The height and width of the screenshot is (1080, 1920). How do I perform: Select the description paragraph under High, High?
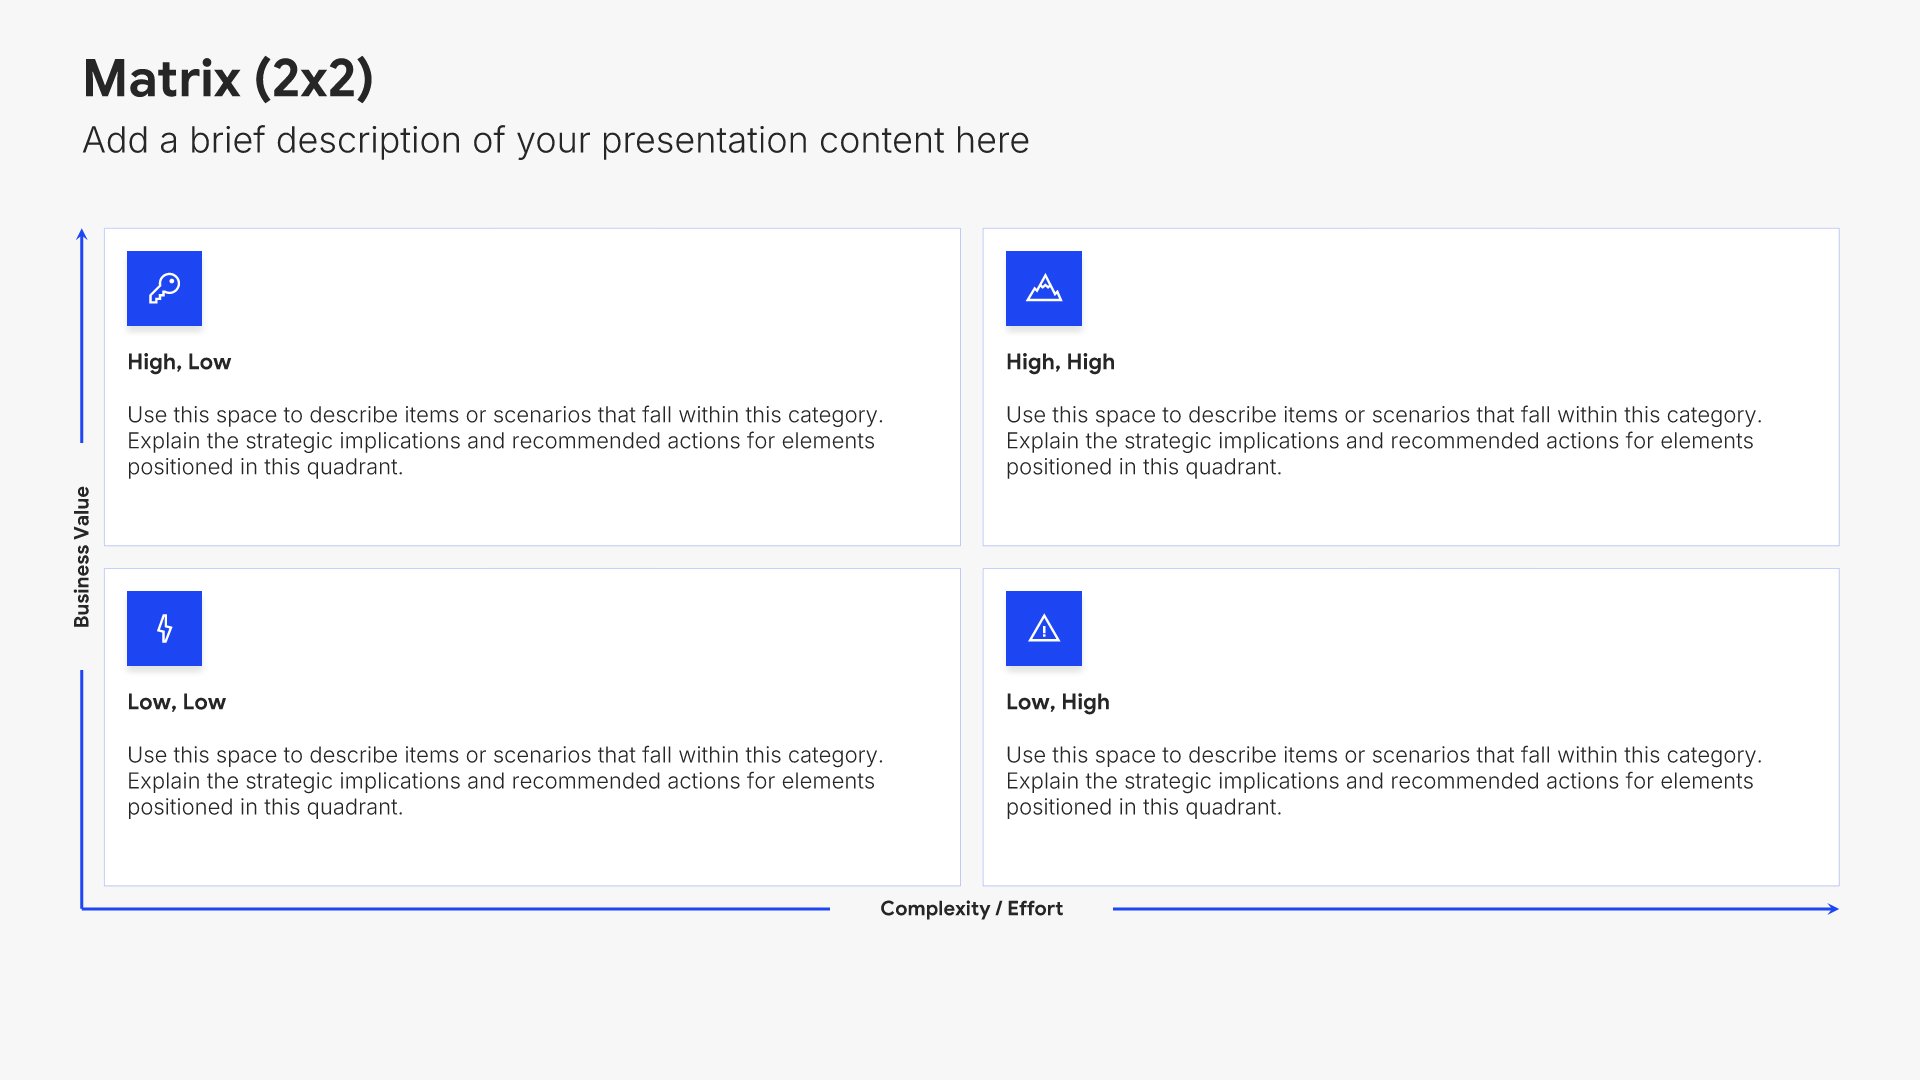1384,441
